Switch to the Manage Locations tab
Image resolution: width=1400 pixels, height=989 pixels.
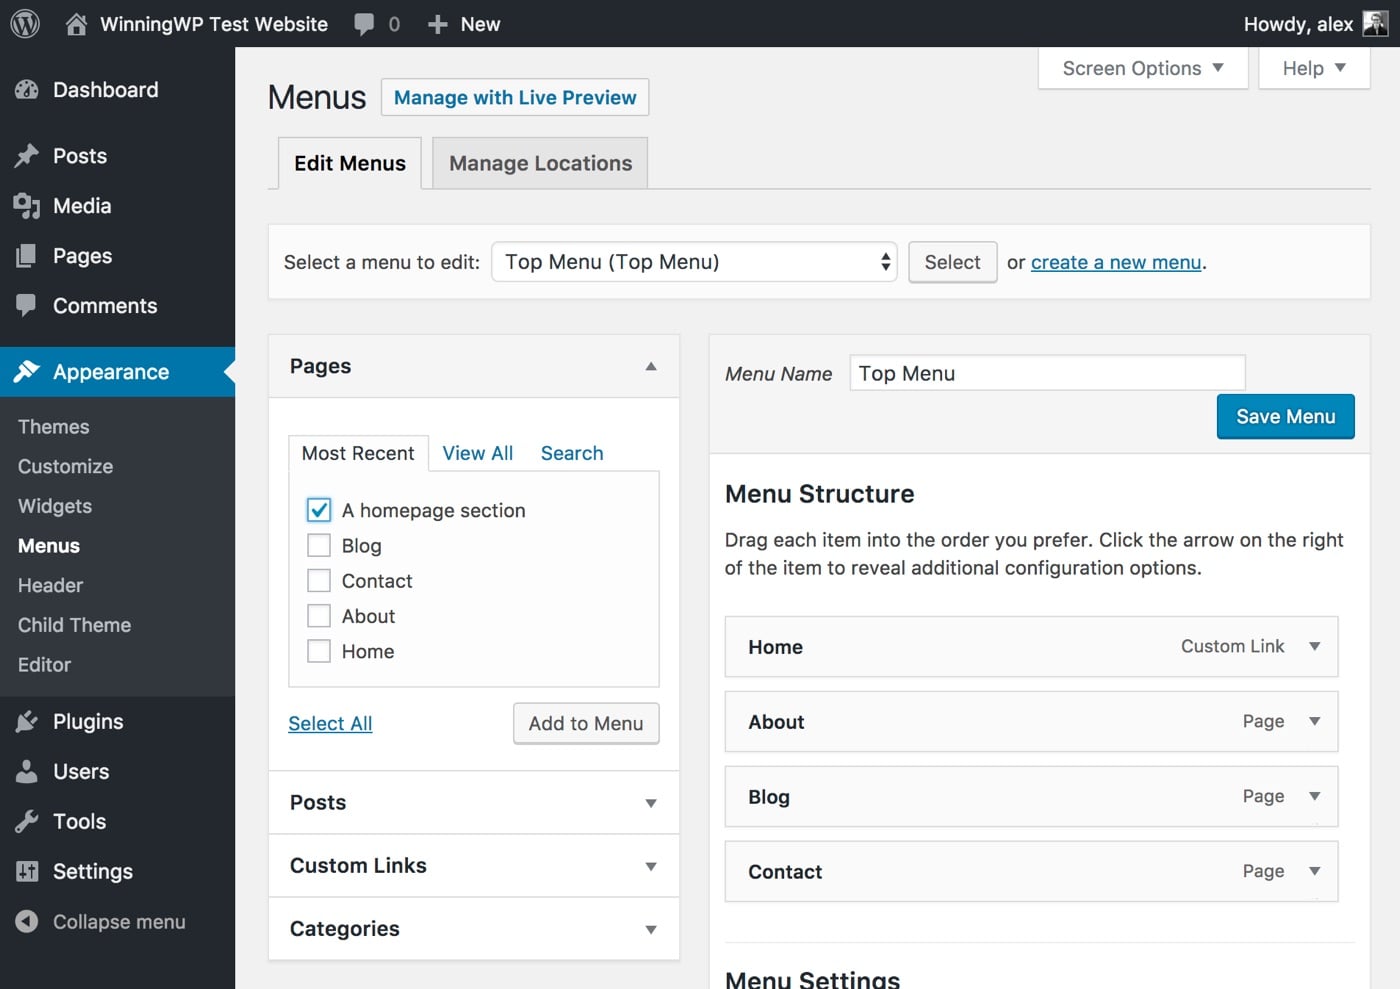[540, 163]
